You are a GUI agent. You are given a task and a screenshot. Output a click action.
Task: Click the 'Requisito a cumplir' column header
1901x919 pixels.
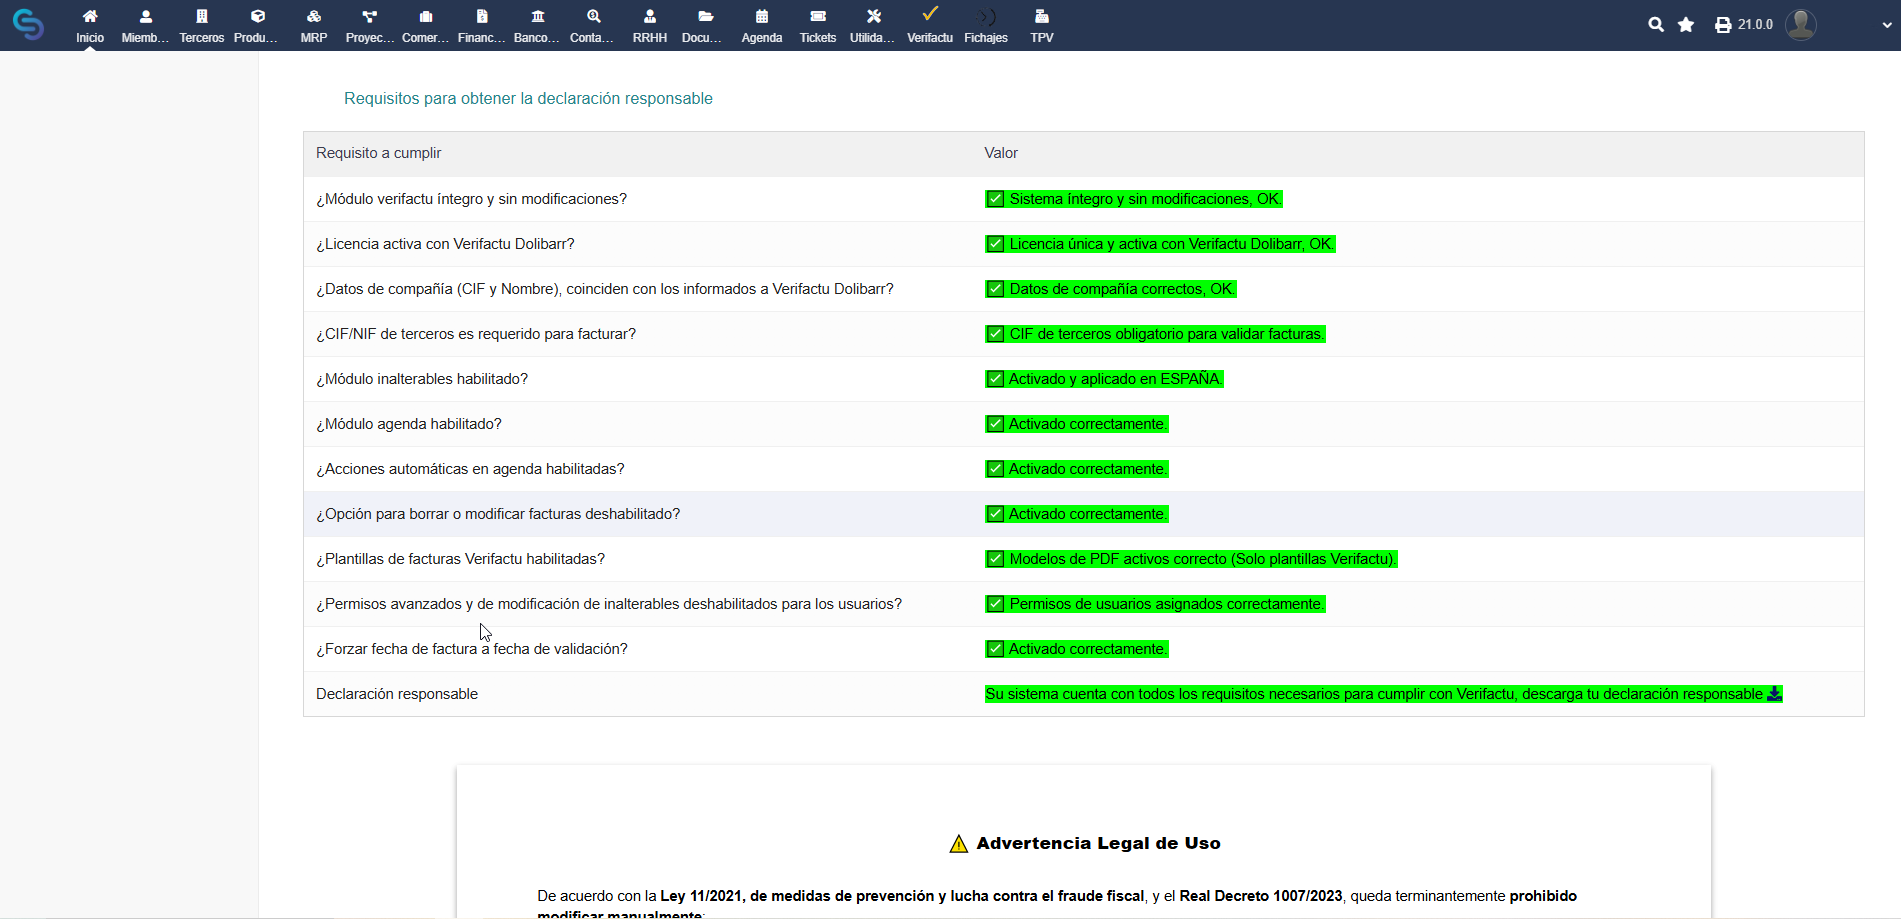tap(378, 153)
